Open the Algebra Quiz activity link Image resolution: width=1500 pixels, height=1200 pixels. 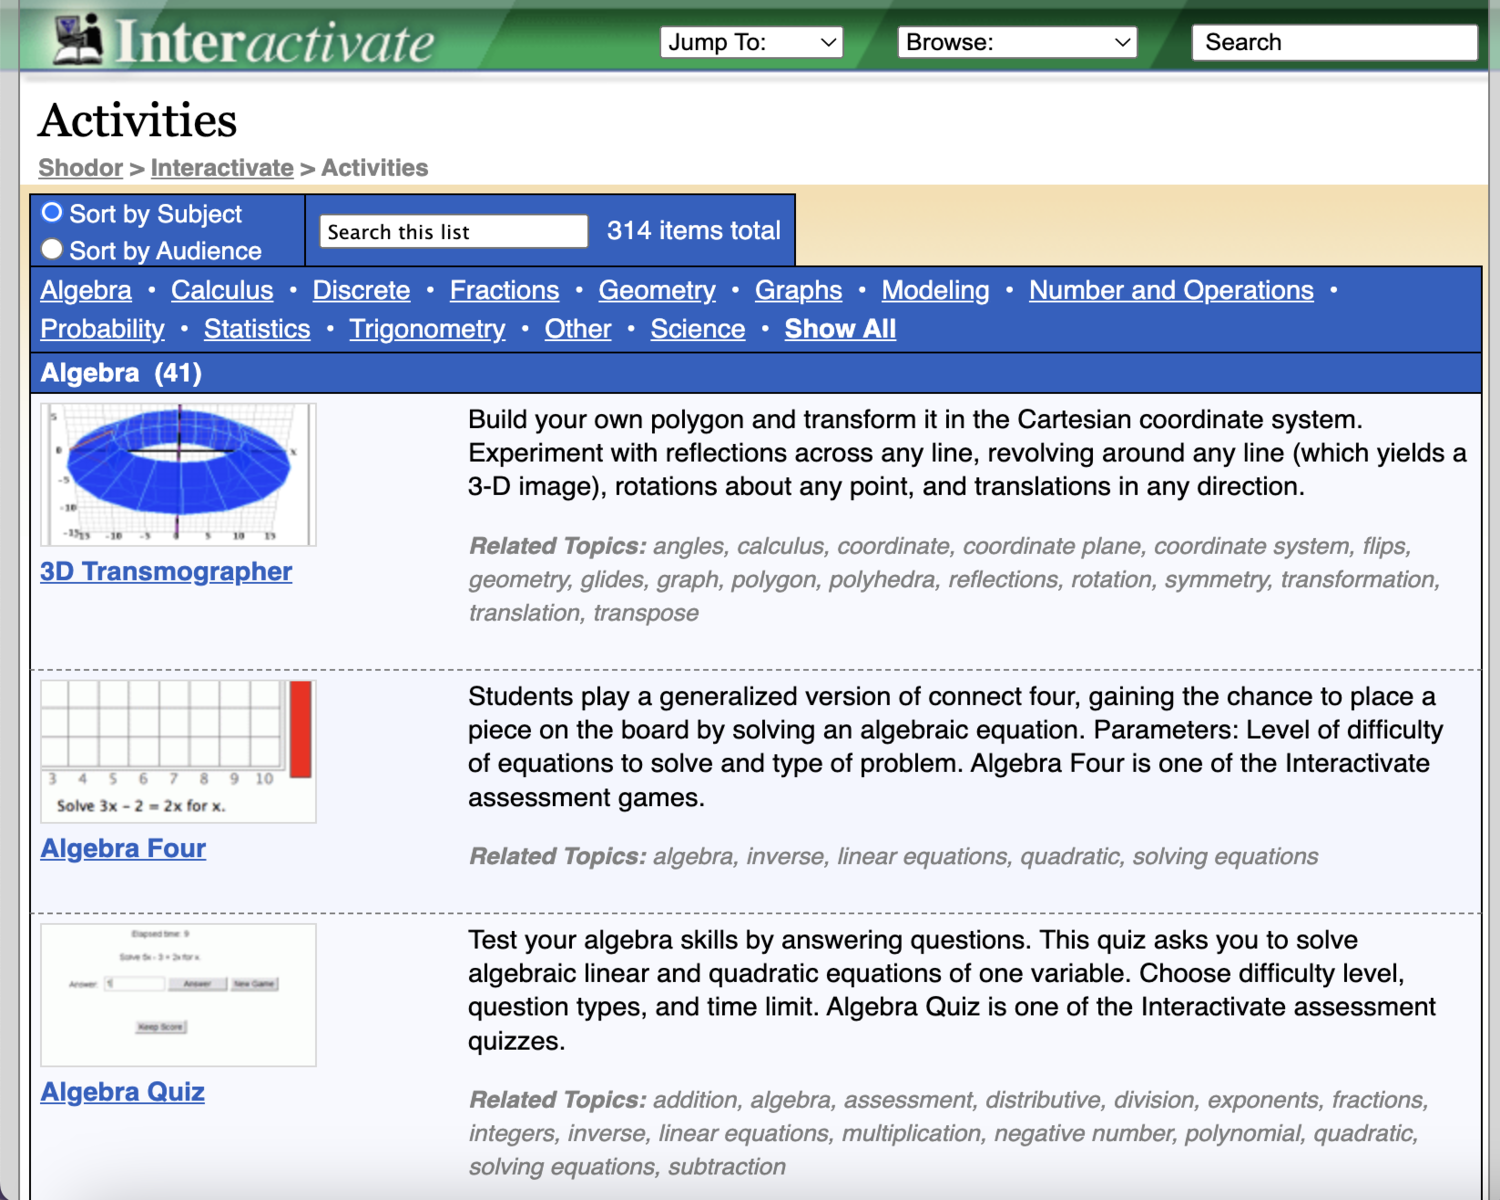(x=122, y=1092)
